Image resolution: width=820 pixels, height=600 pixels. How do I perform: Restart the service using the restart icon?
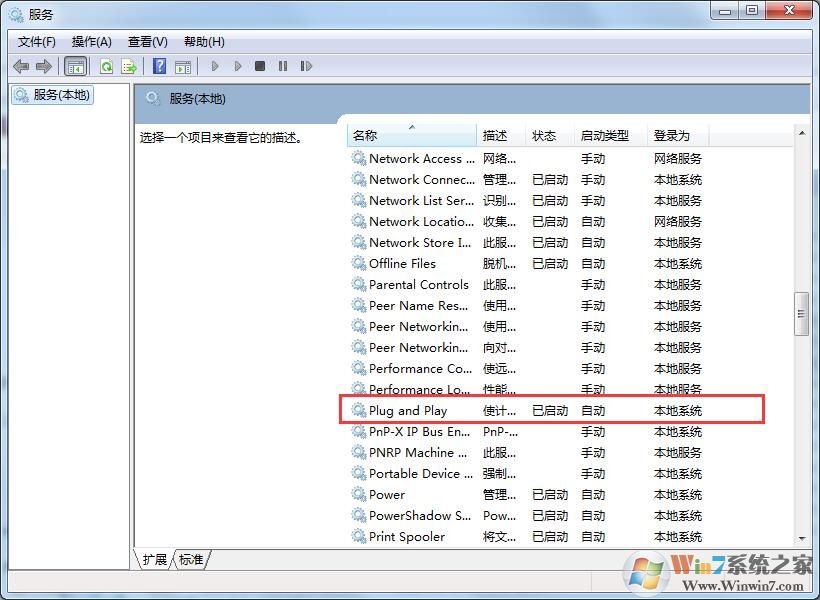point(307,66)
